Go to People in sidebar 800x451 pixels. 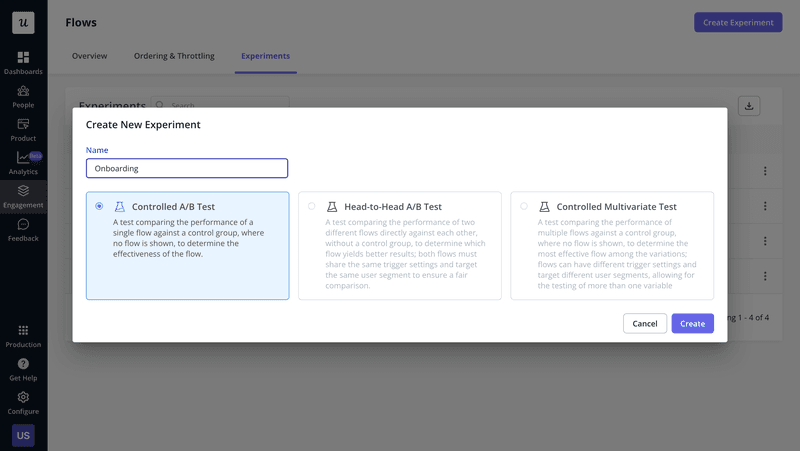(x=23, y=92)
